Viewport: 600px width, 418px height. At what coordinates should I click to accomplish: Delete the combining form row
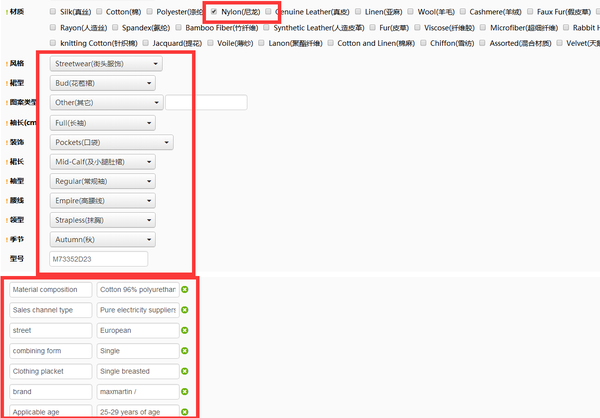[185, 351]
